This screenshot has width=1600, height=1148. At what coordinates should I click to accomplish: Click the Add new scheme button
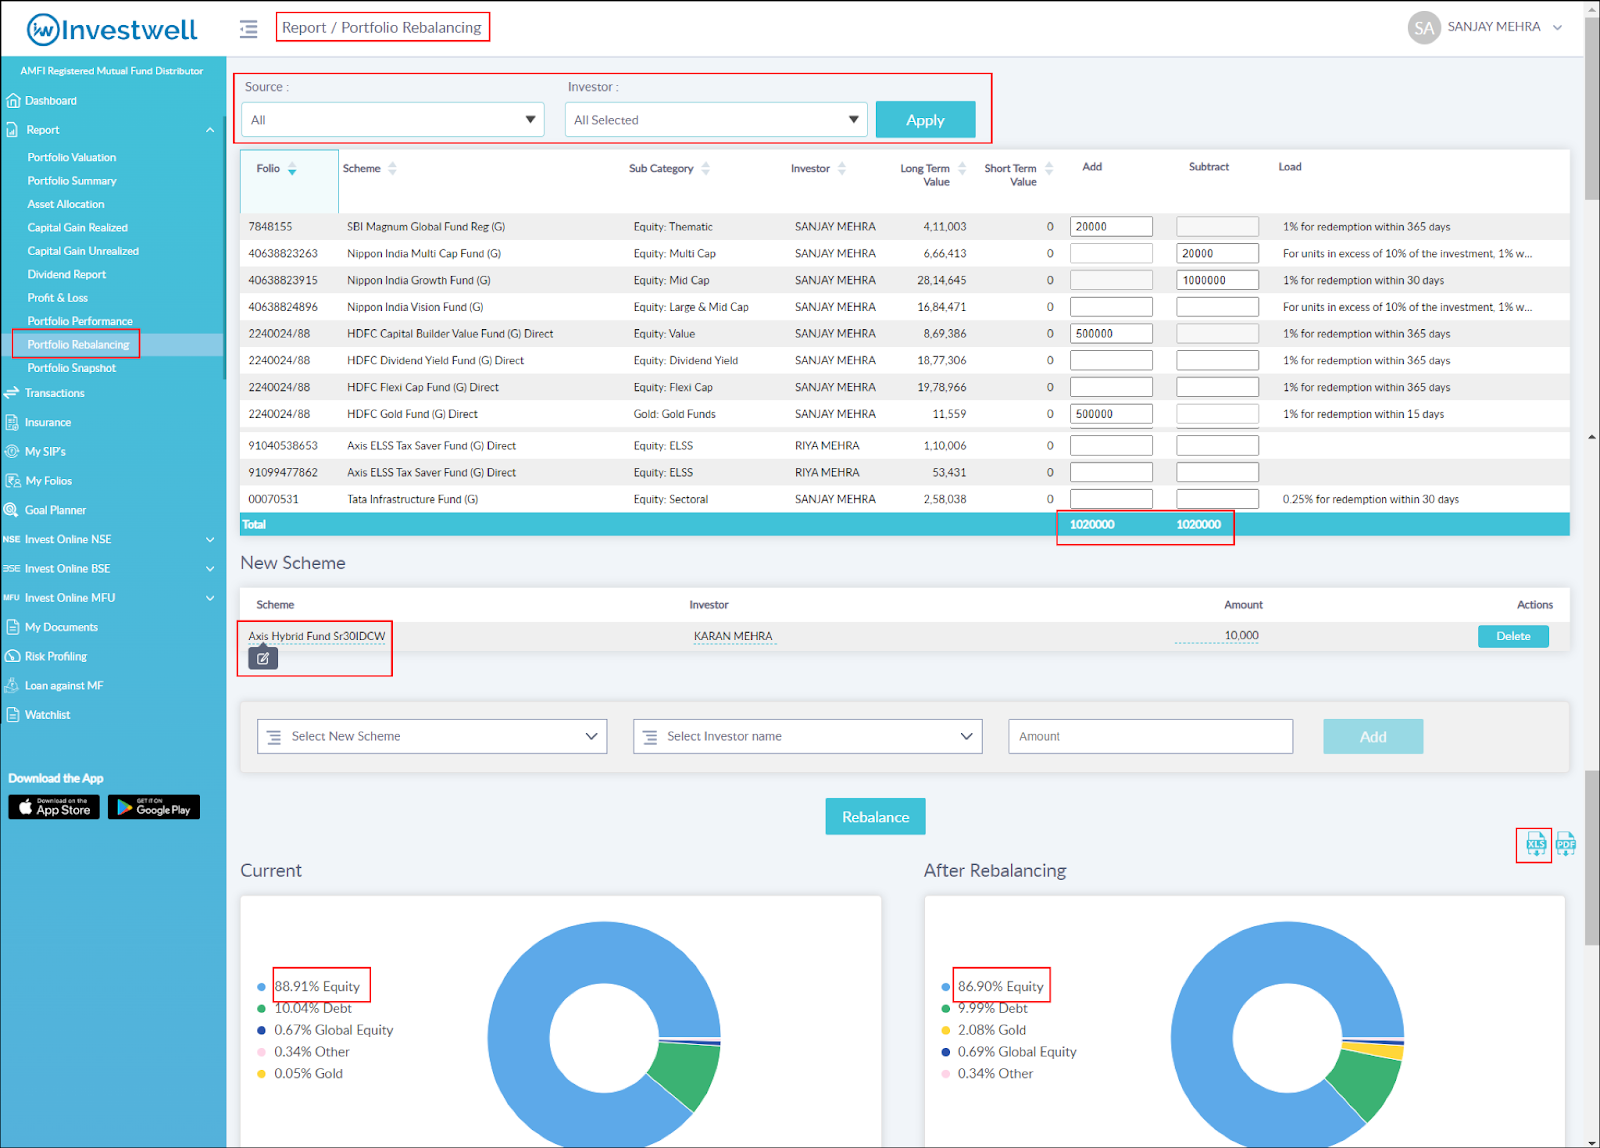pos(1373,737)
